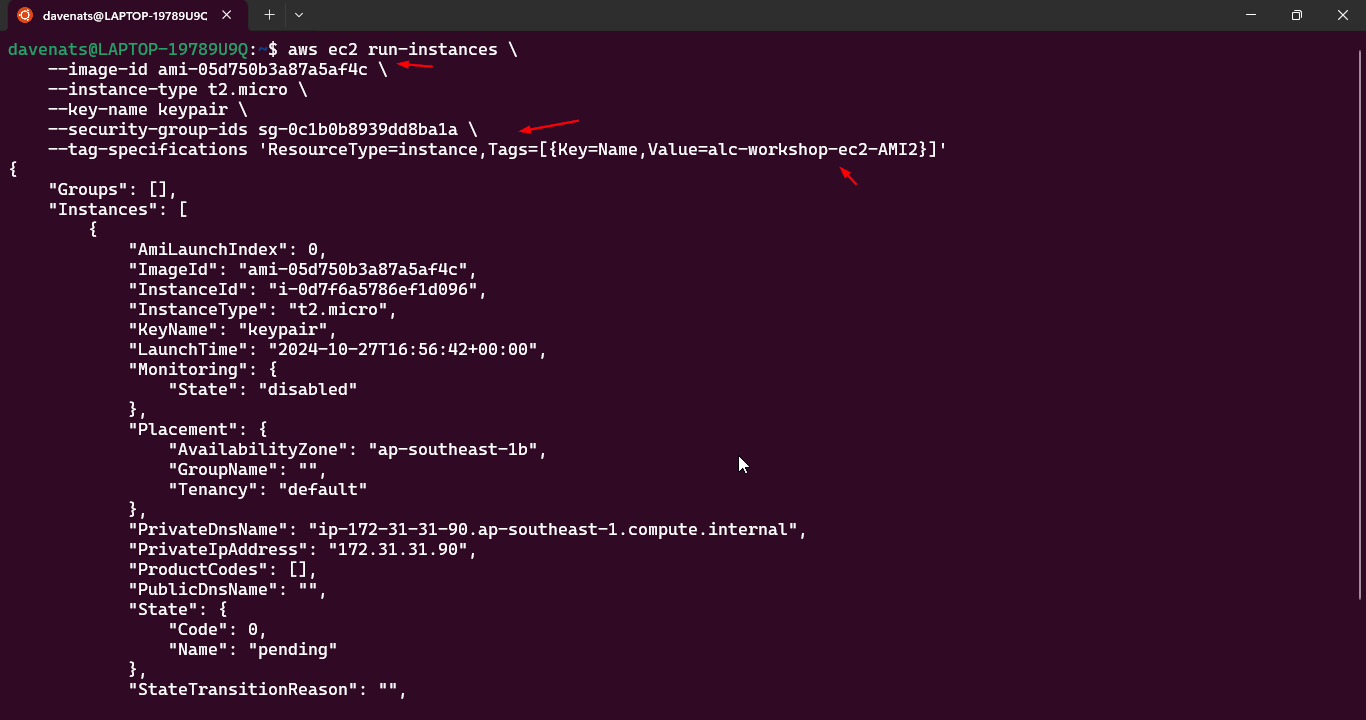Click the LaunchTime timestamp value
Screen dimensions: 1366x720
coord(403,350)
